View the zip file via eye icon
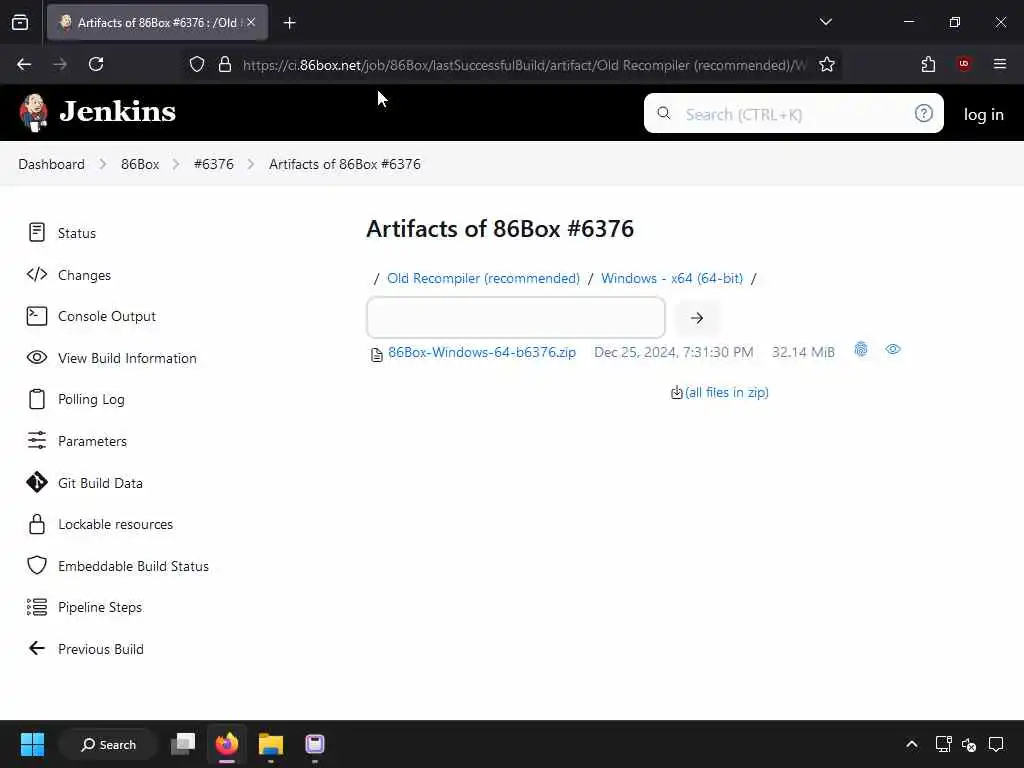This screenshot has width=1024, height=768. 893,350
